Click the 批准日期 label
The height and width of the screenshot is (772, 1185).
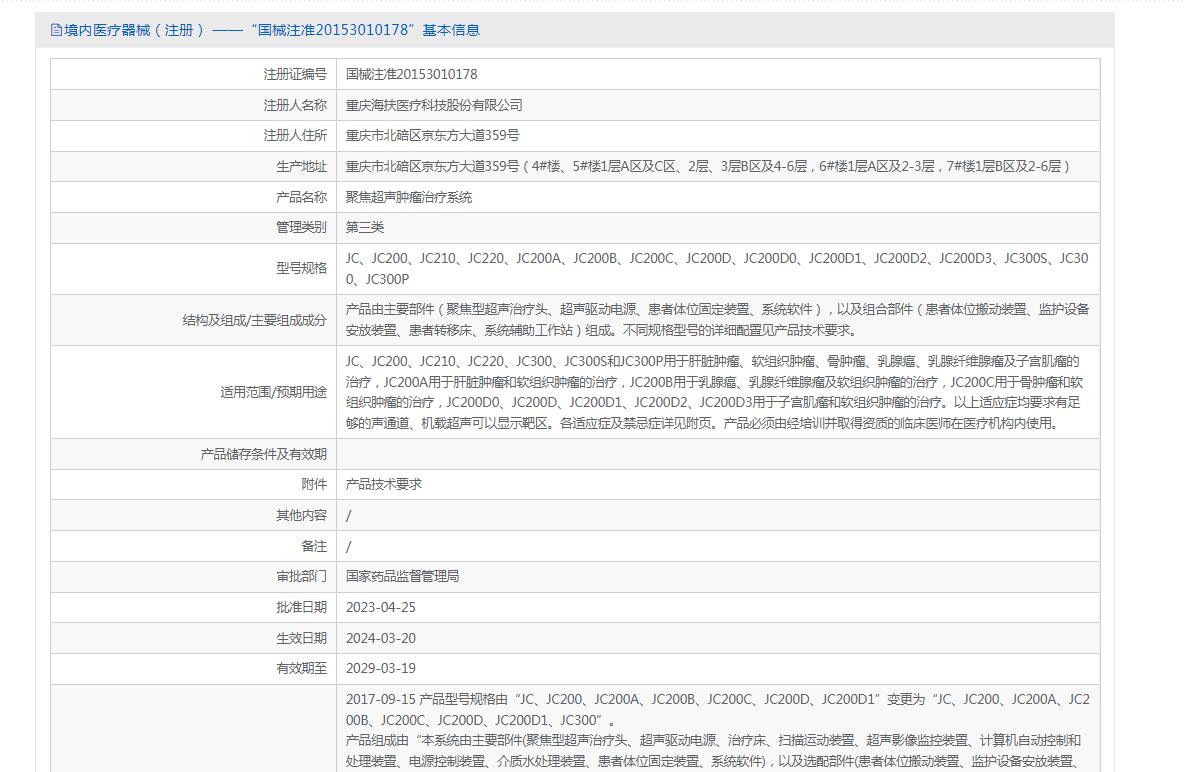[x=301, y=607]
